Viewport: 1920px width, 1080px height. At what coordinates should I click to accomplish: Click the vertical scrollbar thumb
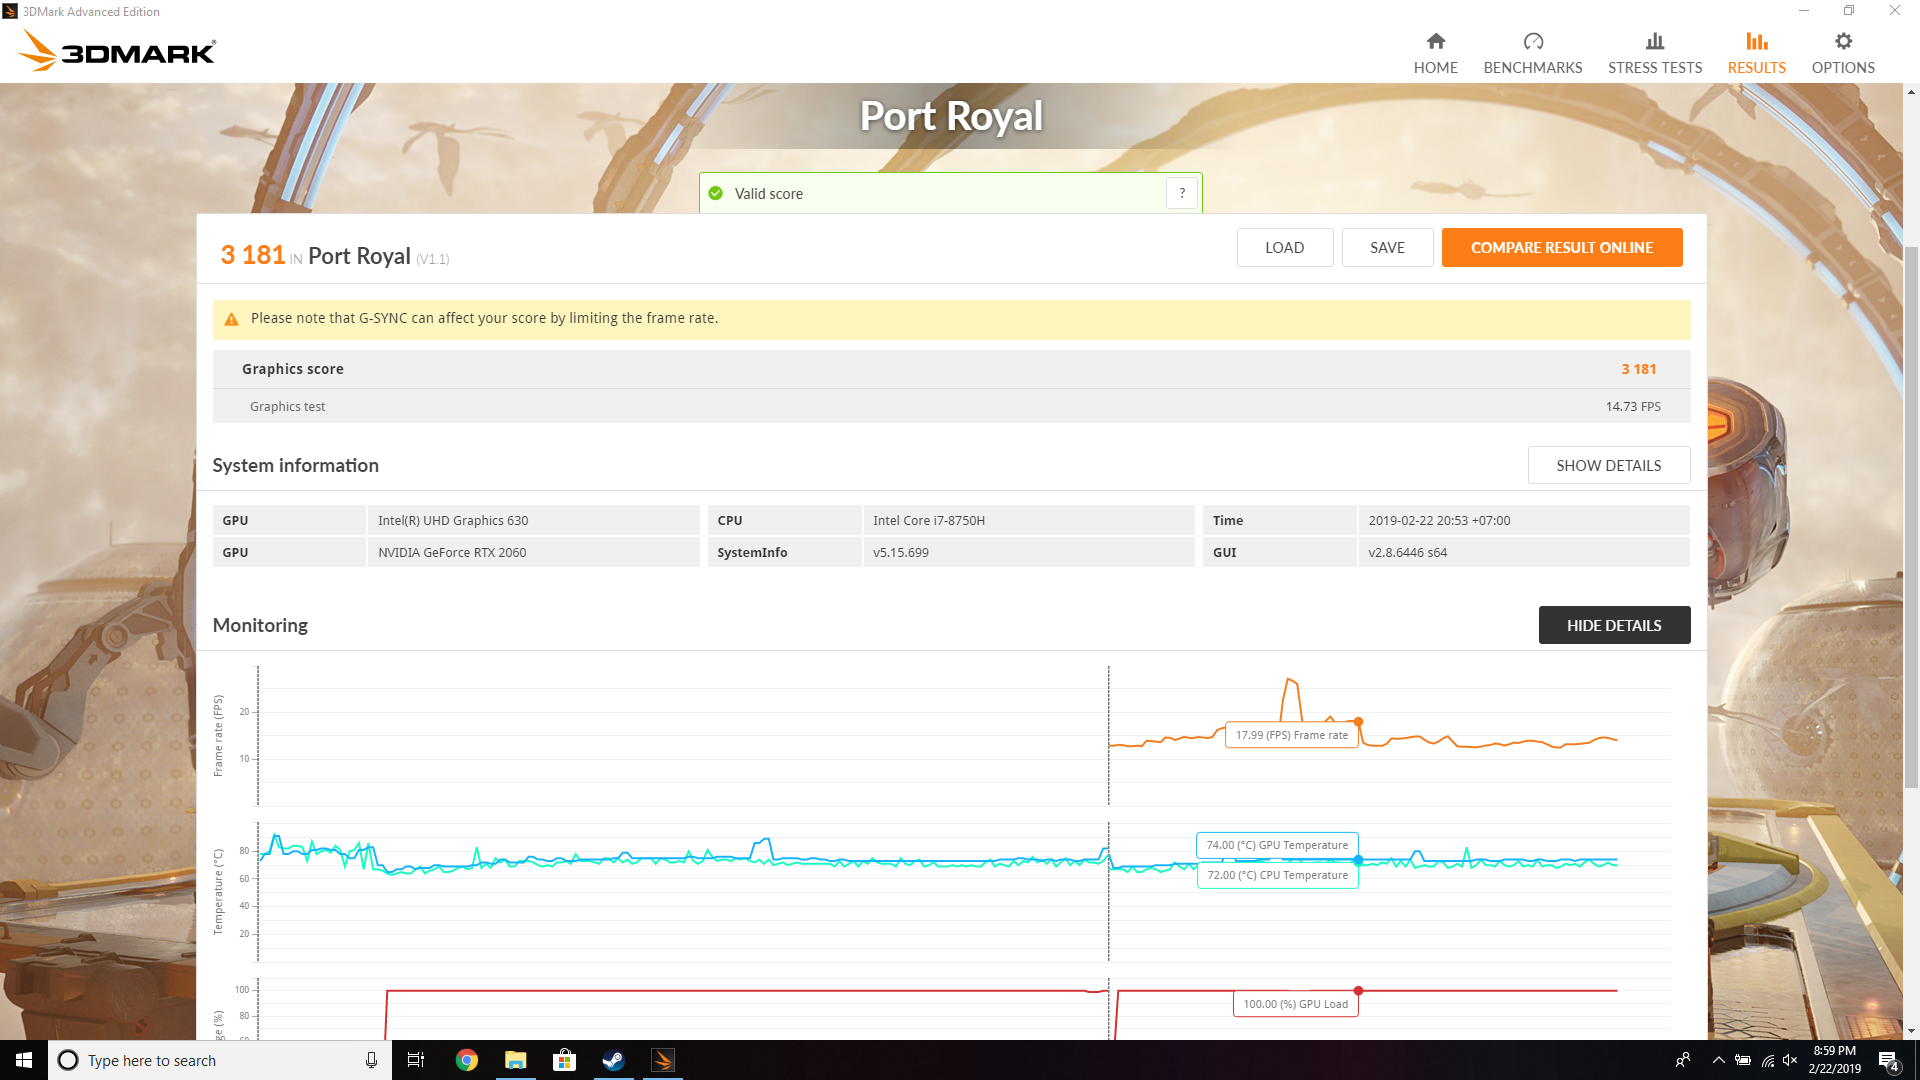pos(1911,516)
